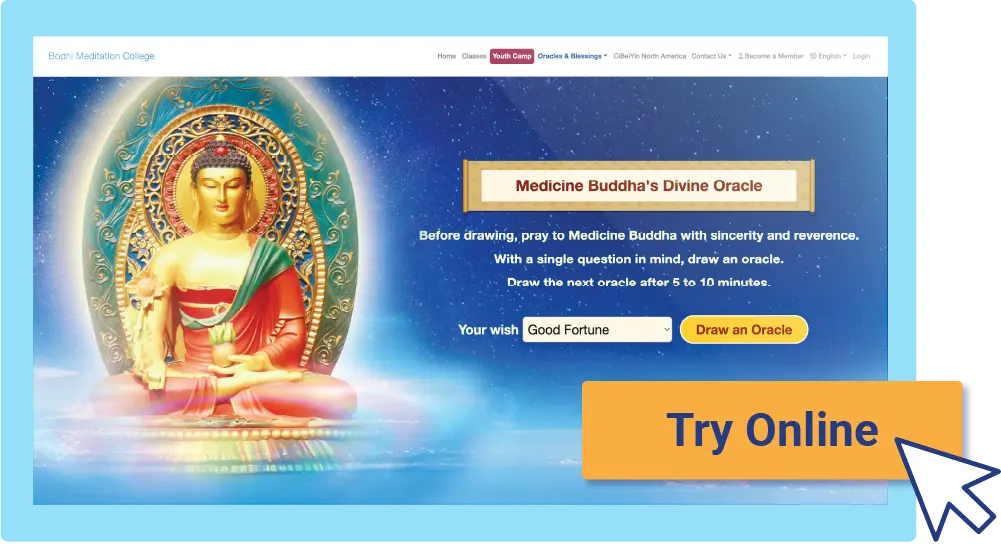This screenshot has width=1001, height=544.
Task: Expand the Contact Us dropdown menu
Action: click(711, 56)
